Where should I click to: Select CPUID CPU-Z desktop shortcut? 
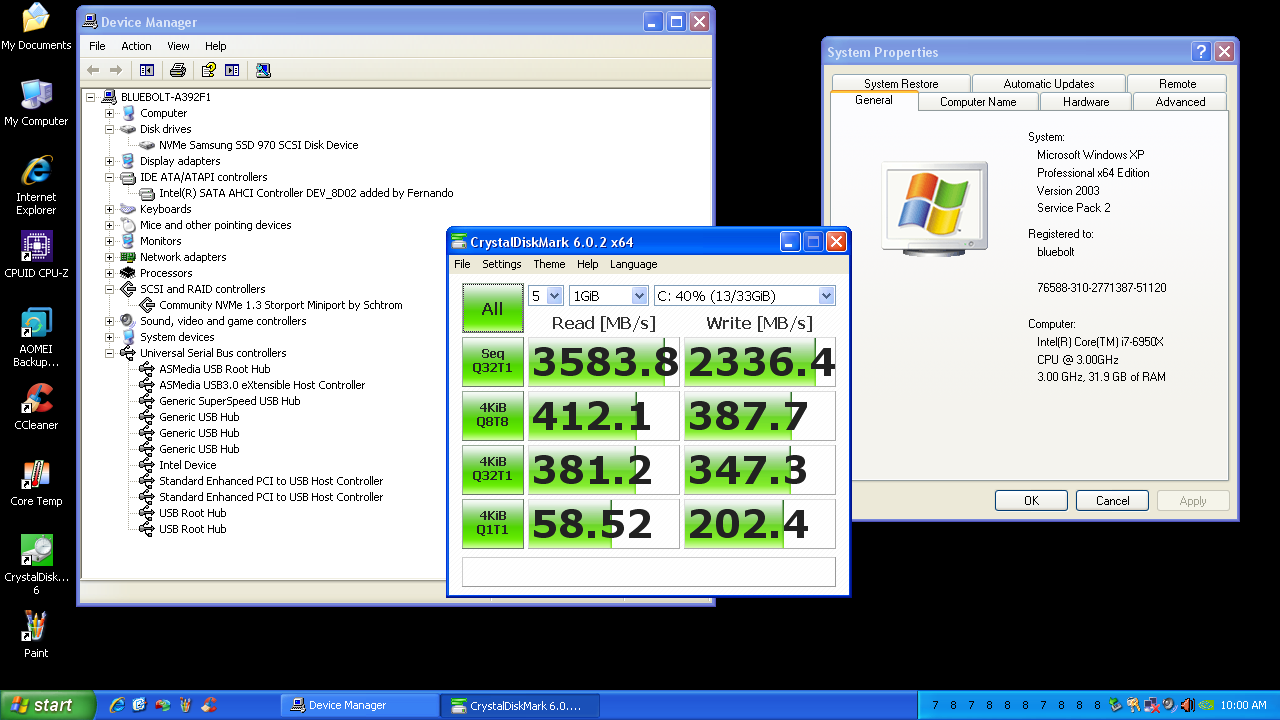coord(36,255)
